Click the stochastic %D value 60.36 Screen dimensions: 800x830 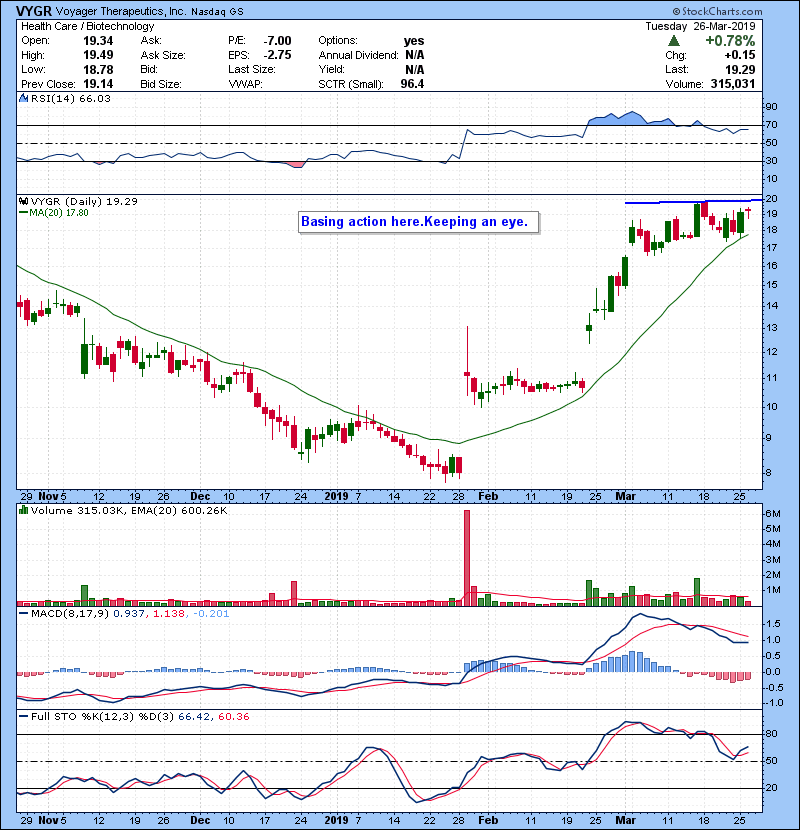pyautogui.click(x=233, y=717)
